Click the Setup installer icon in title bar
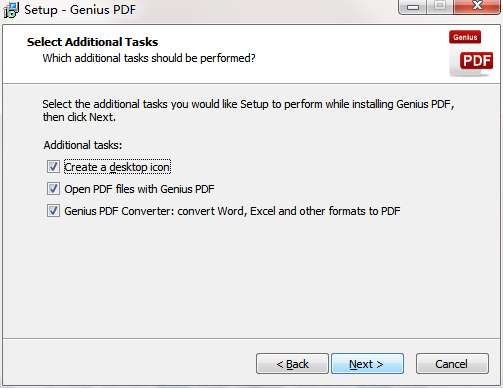 click(11, 10)
